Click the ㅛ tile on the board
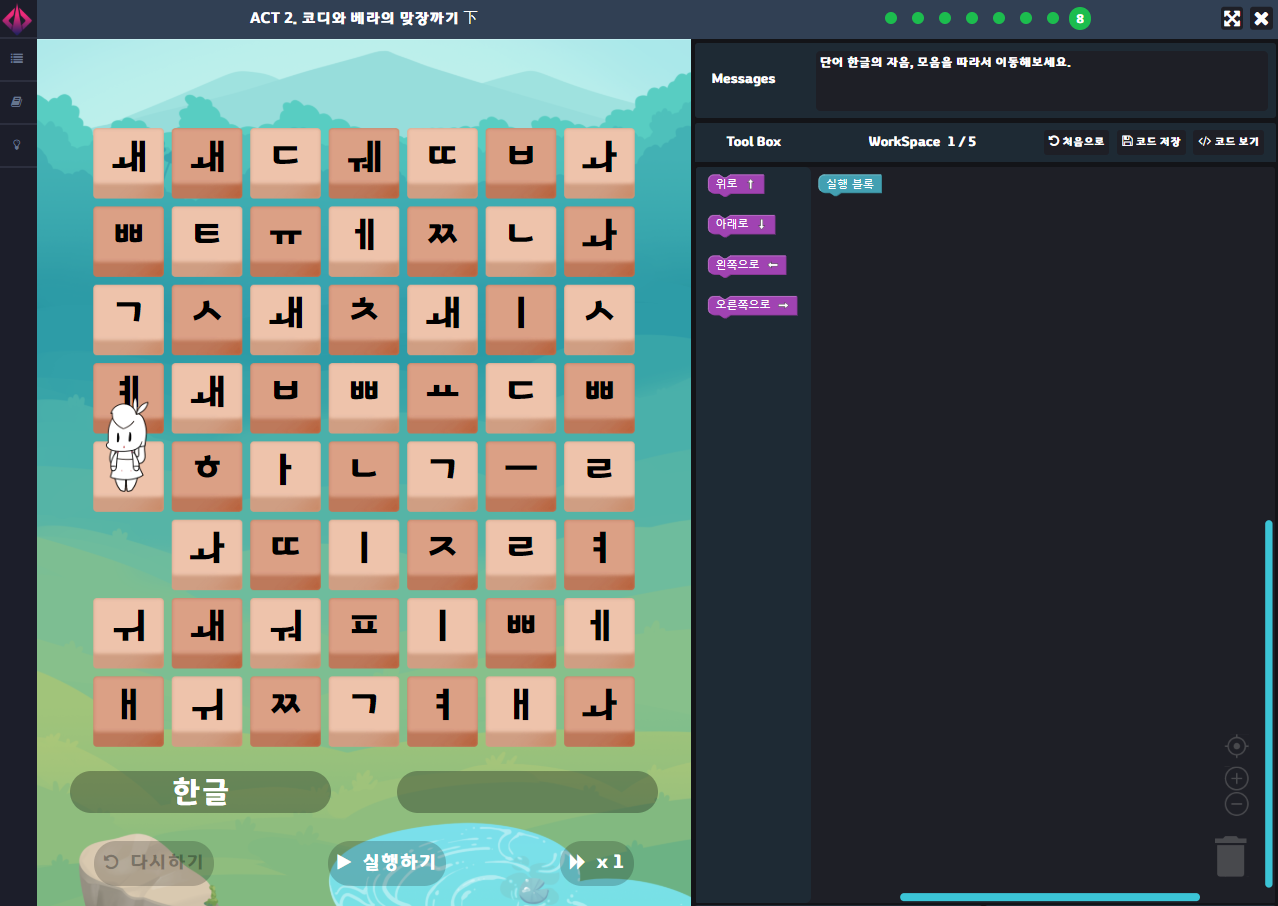 442,398
